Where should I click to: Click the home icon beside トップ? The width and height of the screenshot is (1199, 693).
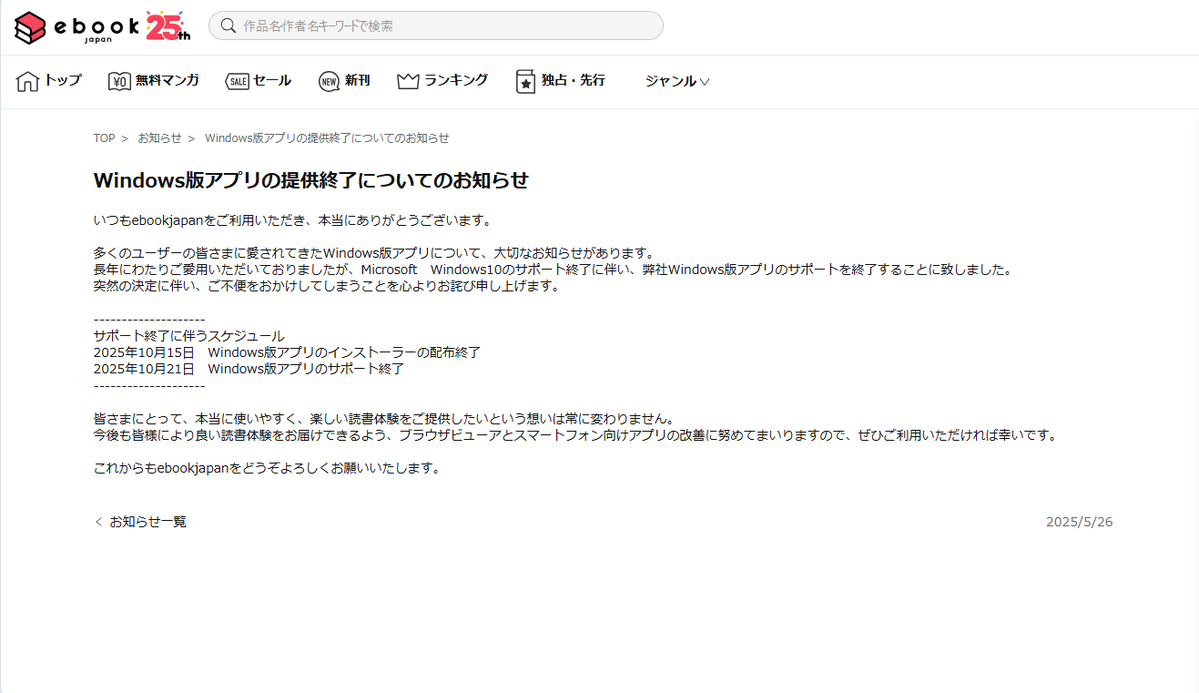point(27,81)
